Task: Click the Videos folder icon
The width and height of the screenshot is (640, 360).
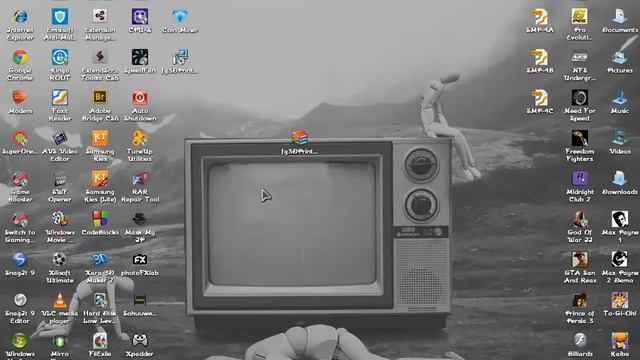Action: click(x=620, y=138)
